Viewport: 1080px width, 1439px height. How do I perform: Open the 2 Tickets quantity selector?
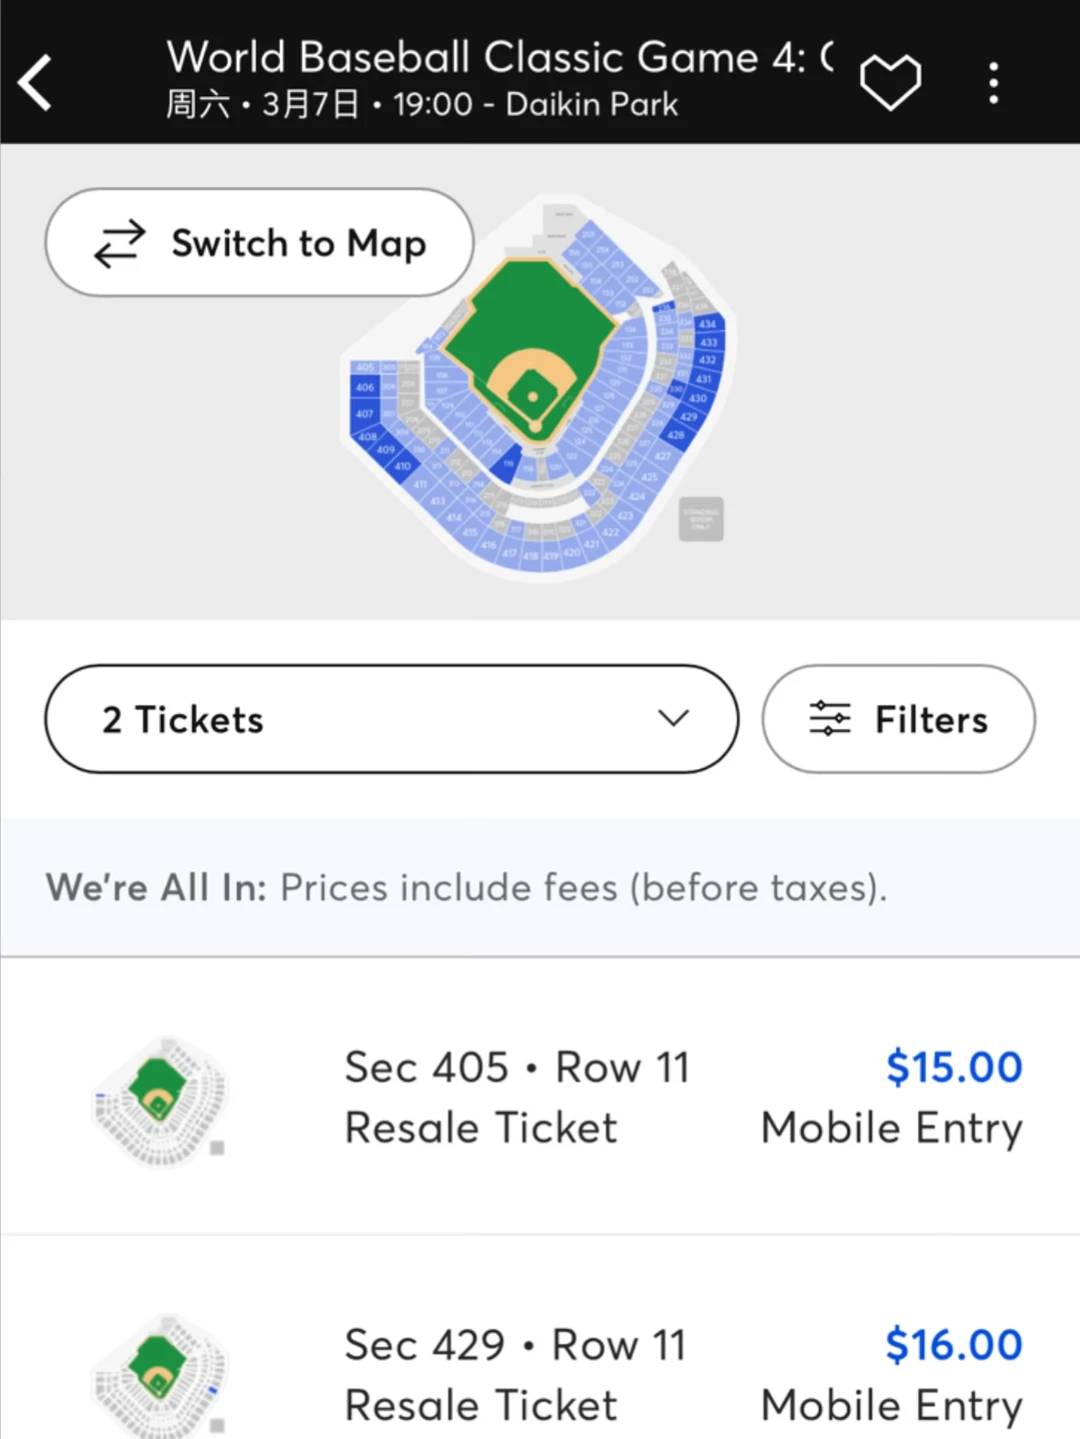tap(390, 718)
